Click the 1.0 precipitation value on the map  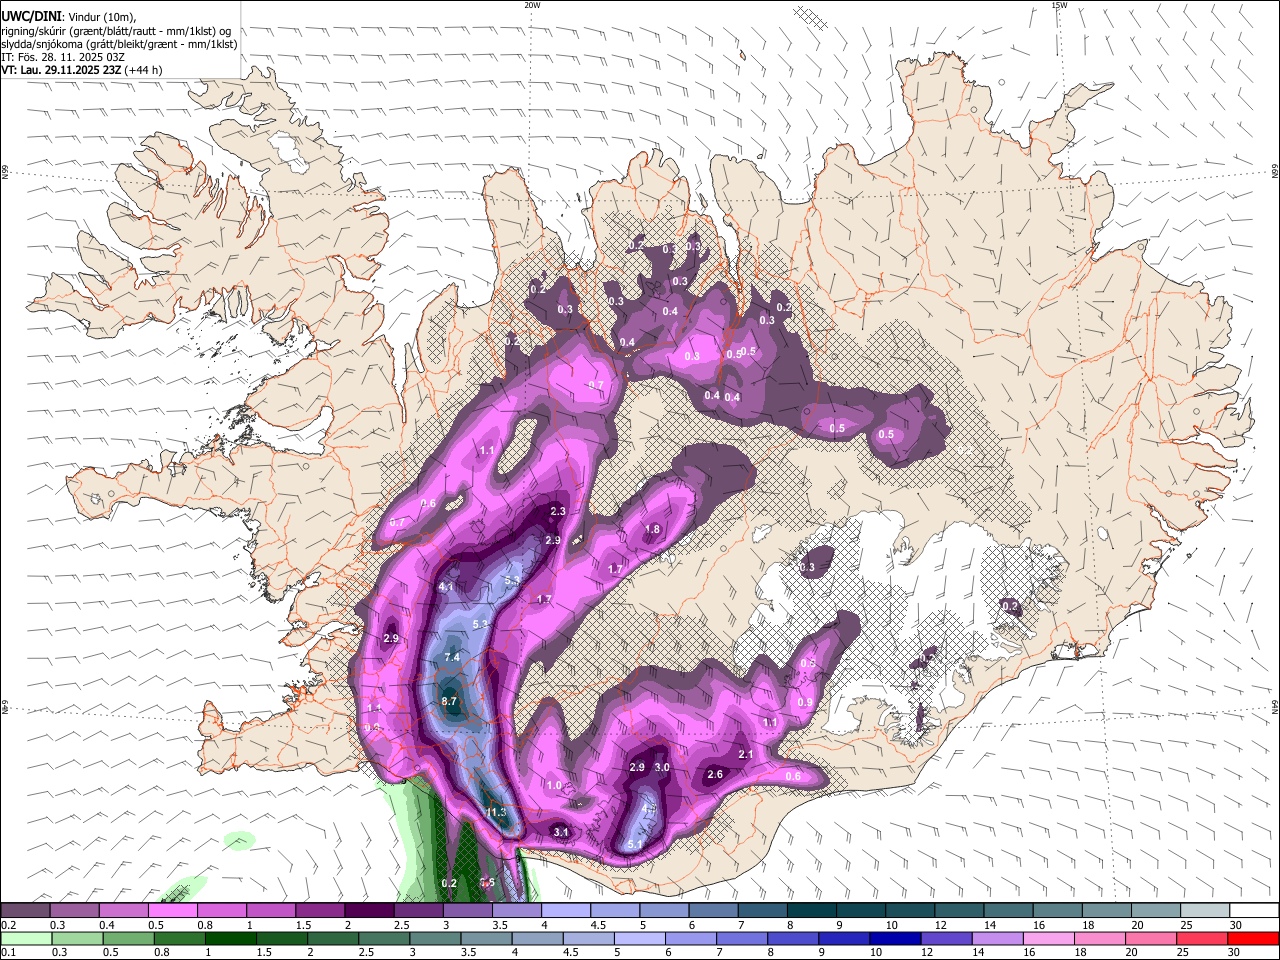[554, 785]
